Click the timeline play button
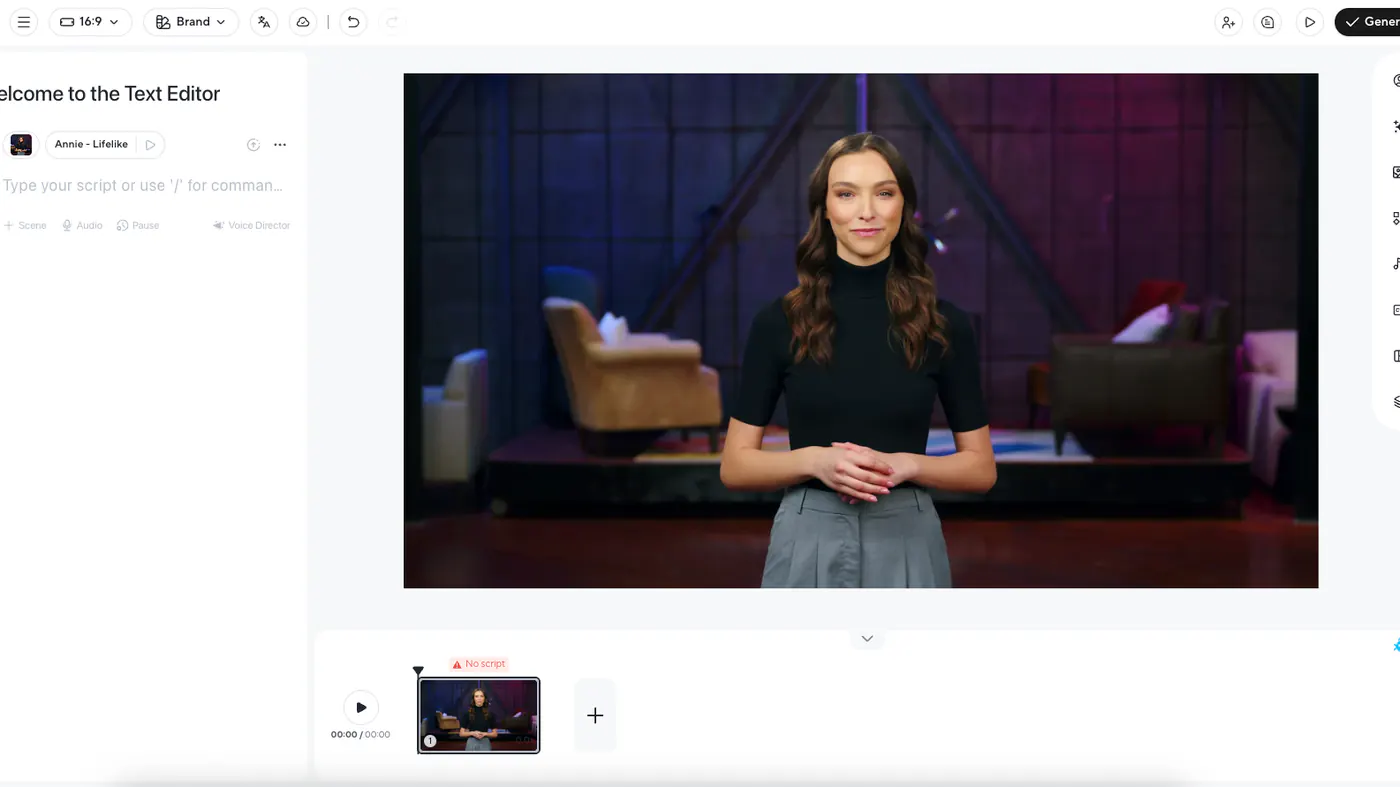Screen dimensions: 1400x787 click(x=361, y=707)
